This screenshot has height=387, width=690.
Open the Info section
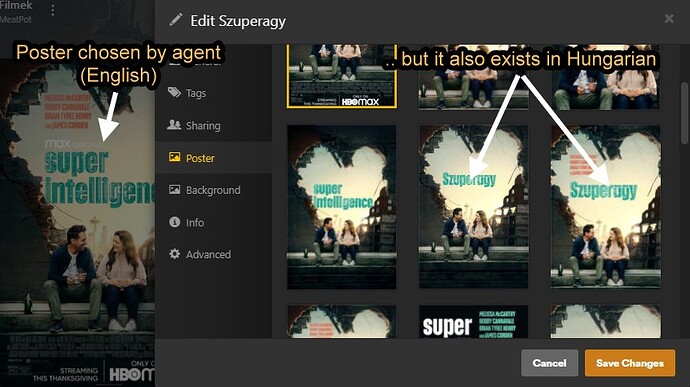(213, 222)
